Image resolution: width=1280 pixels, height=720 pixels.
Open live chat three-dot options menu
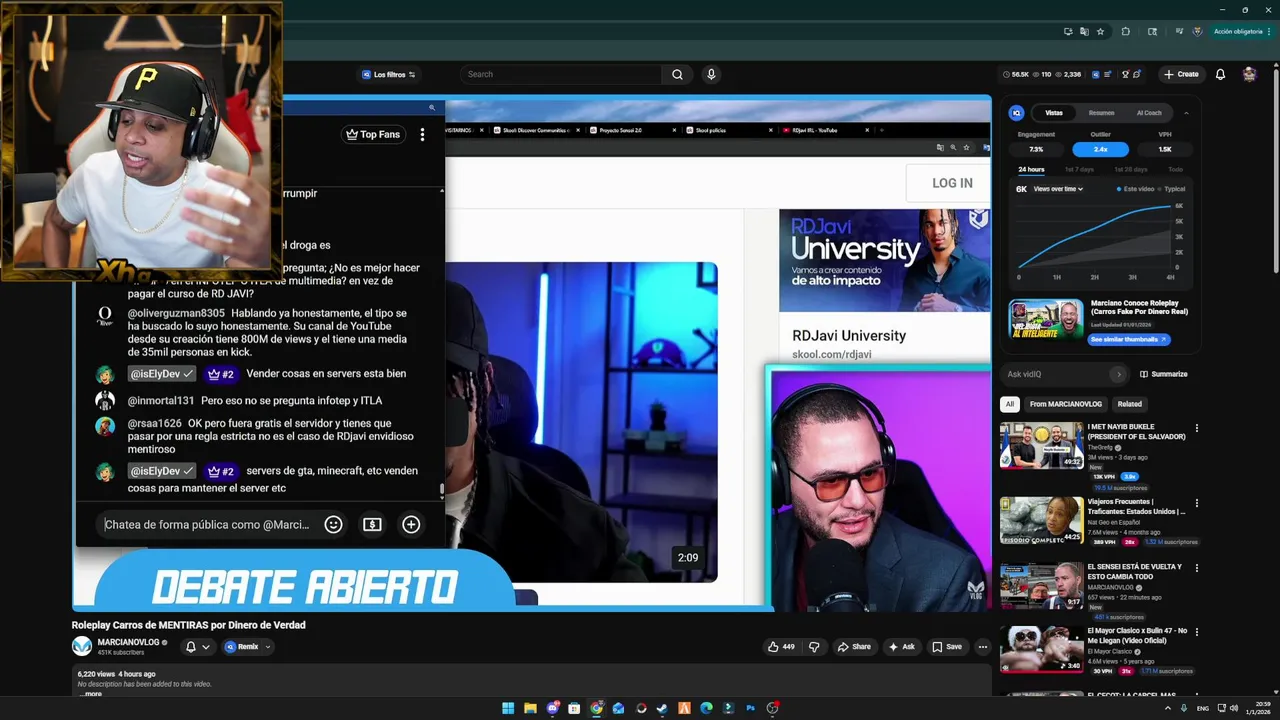(x=422, y=134)
